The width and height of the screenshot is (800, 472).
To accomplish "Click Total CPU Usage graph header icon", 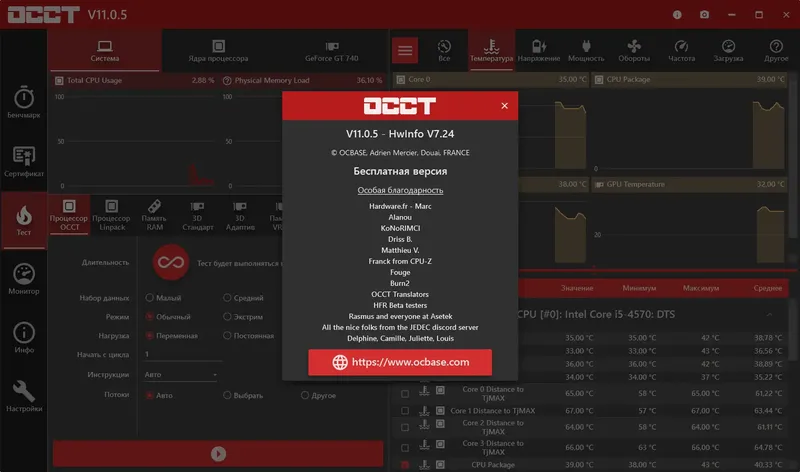I will click(59, 81).
